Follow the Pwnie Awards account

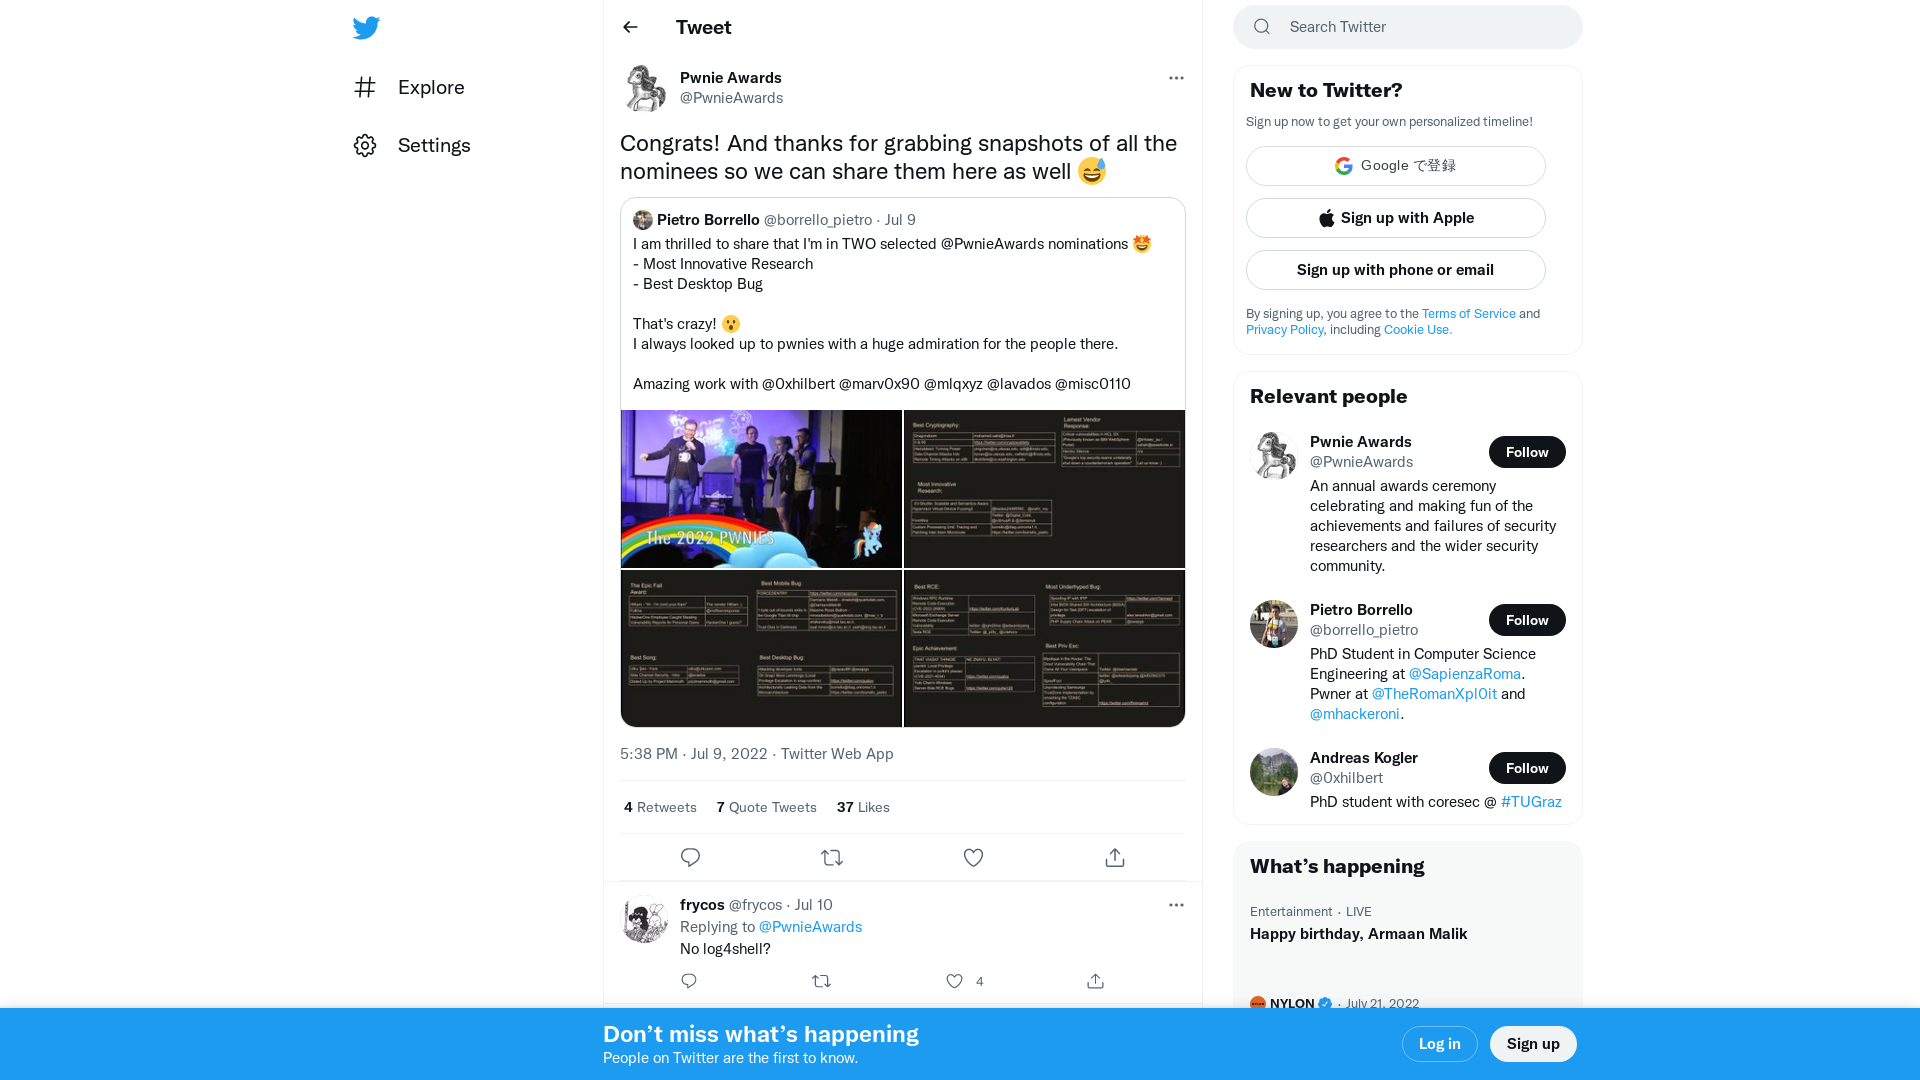point(1527,452)
